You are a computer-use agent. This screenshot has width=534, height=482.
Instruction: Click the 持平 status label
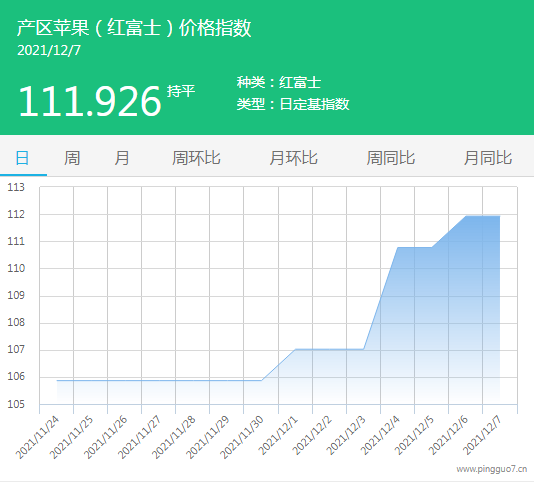click(181, 91)
